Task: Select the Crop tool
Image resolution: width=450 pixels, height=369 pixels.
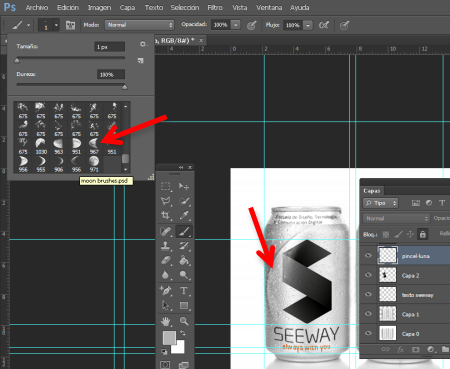Action: [x=166, y=215]
